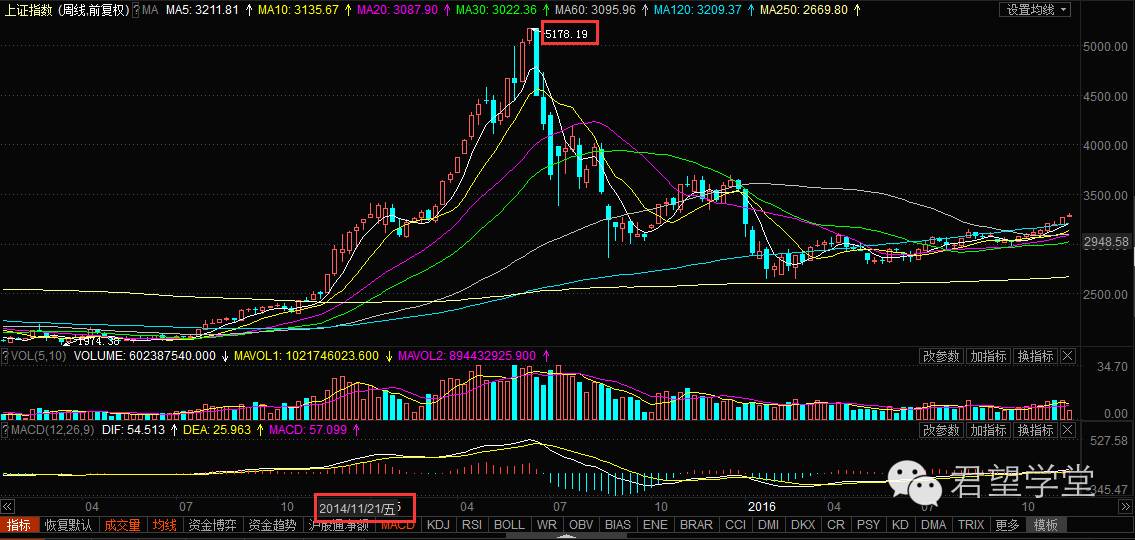The image size is (1135, 540).
Task: Choose the BOLL indicator
Action: point(509,525)
